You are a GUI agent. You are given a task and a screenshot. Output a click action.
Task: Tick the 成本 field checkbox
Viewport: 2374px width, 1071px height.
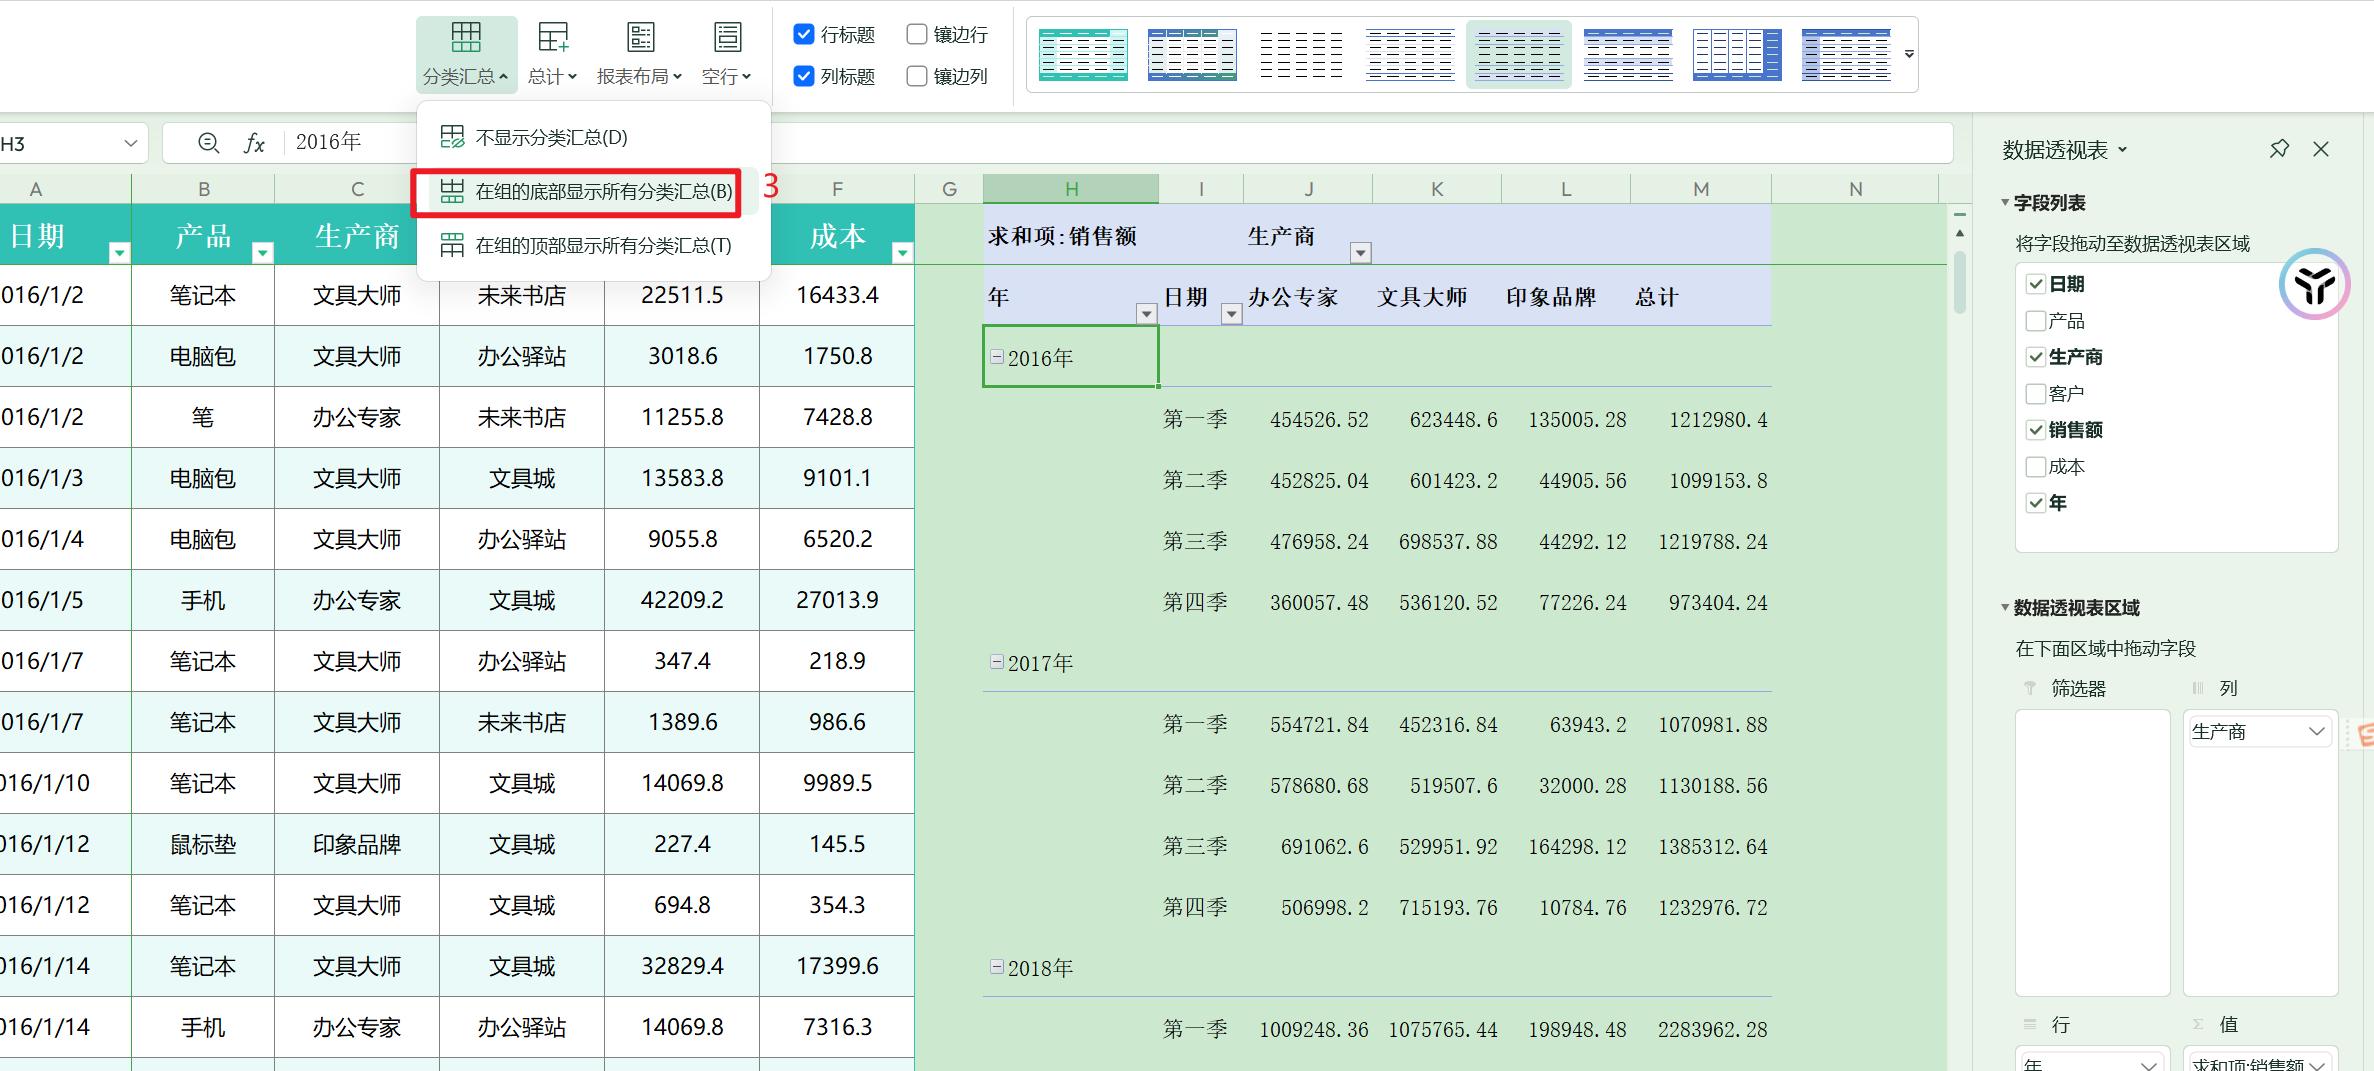pos(2035,467)
